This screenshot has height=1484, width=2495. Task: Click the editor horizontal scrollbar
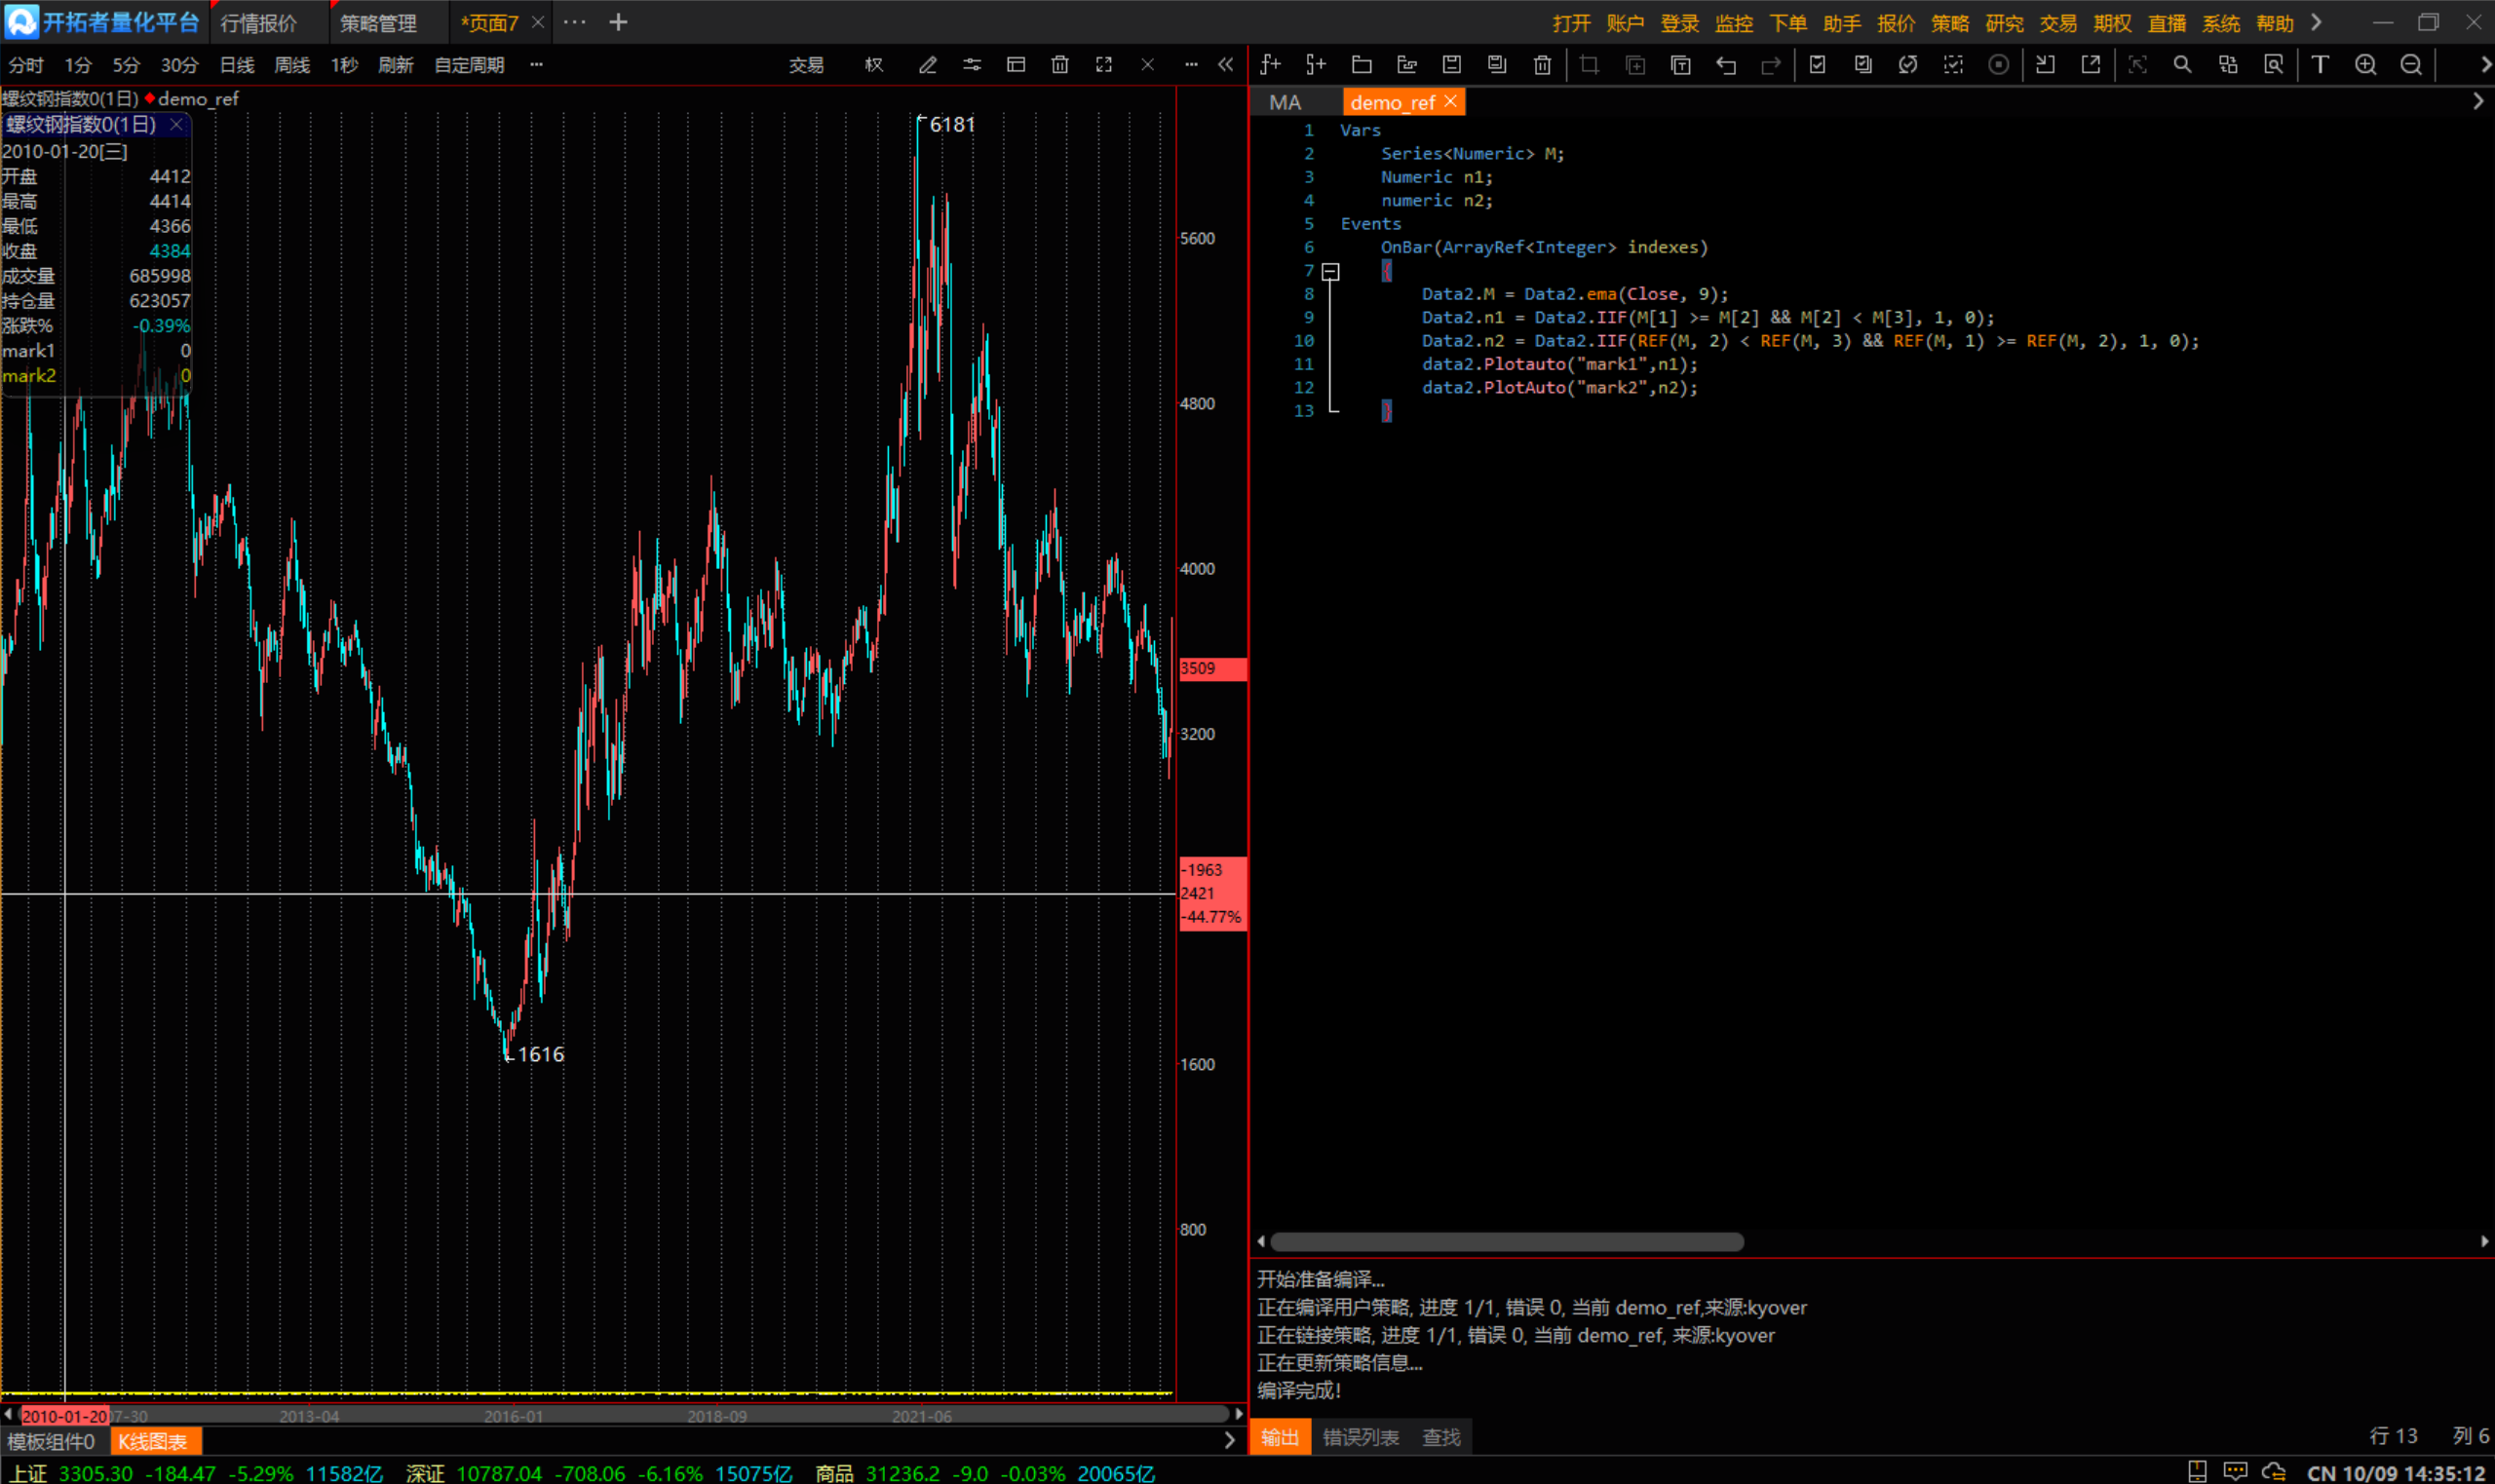(1507, 1241)
